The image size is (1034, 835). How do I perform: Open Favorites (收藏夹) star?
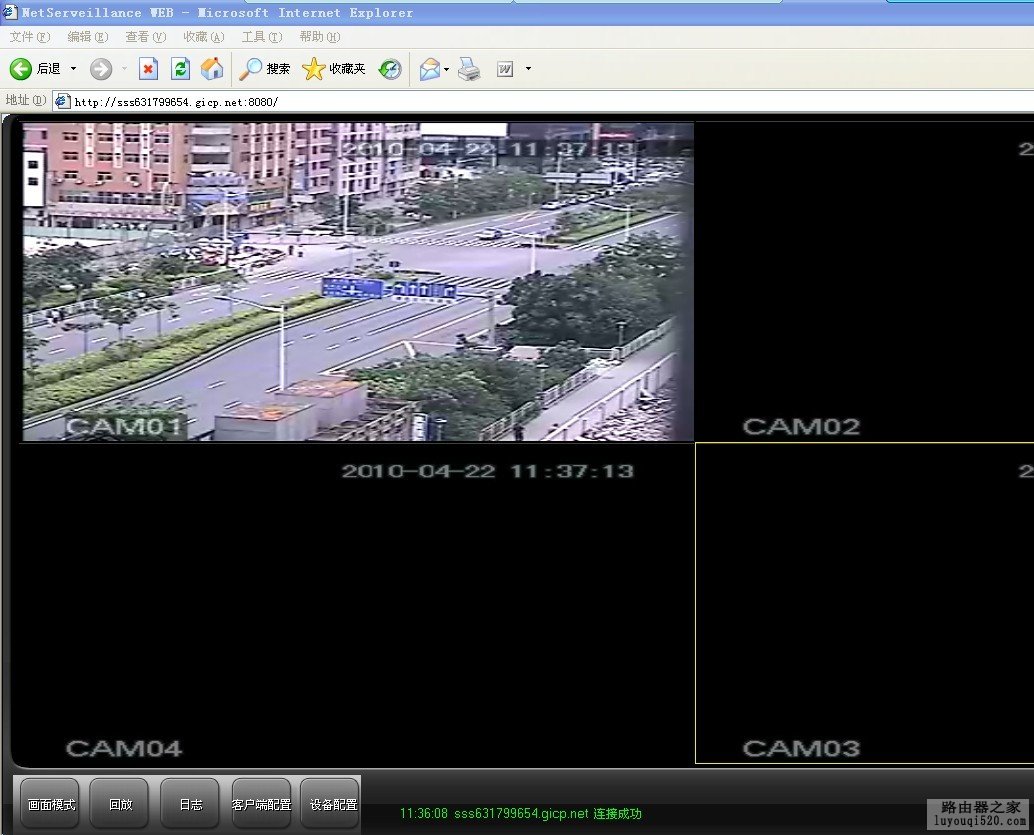pyautogui.click(x=314, y=69)
